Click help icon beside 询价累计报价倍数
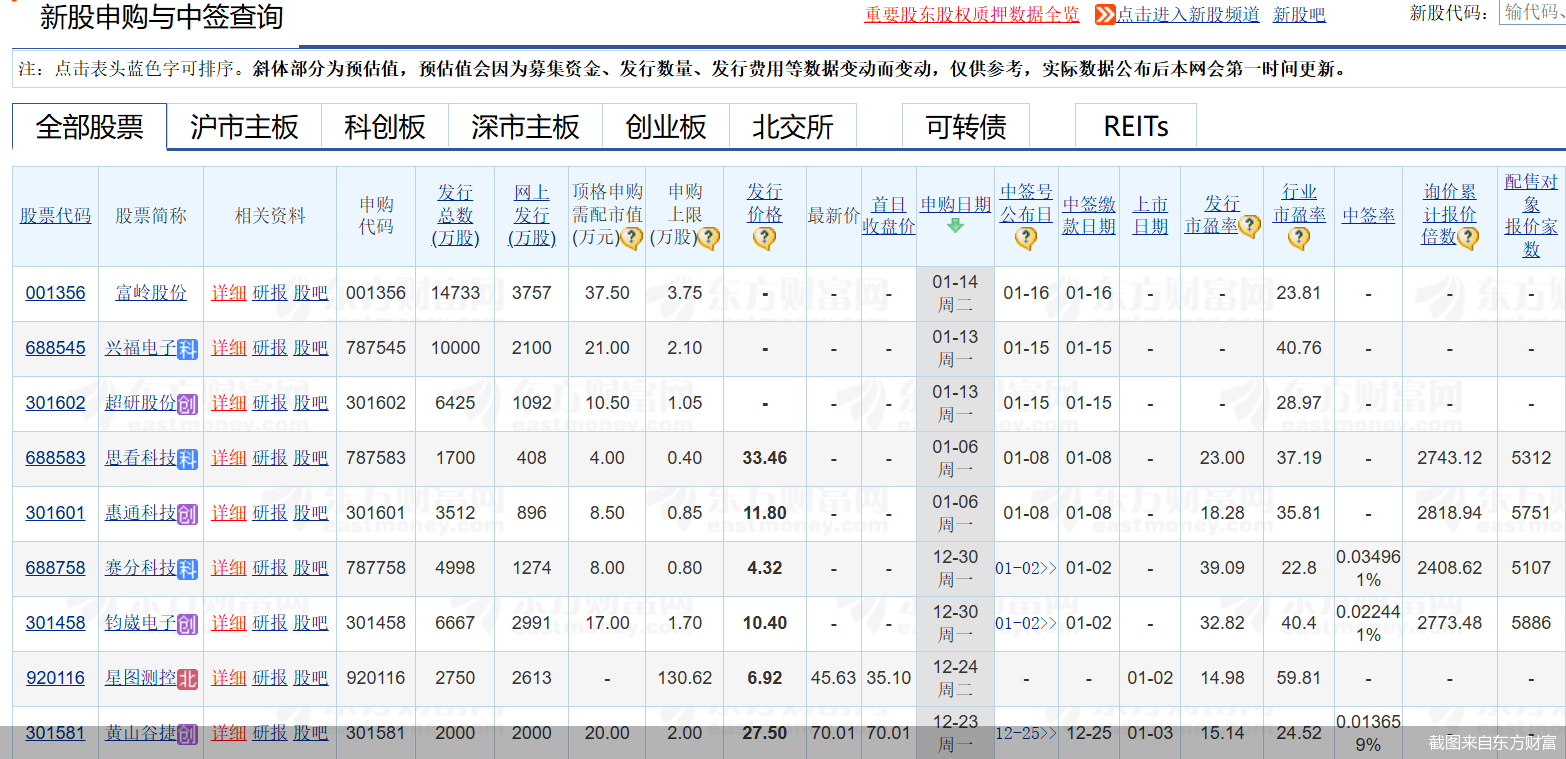Viewport: 1566px width, 759px height. (1468, 238)
